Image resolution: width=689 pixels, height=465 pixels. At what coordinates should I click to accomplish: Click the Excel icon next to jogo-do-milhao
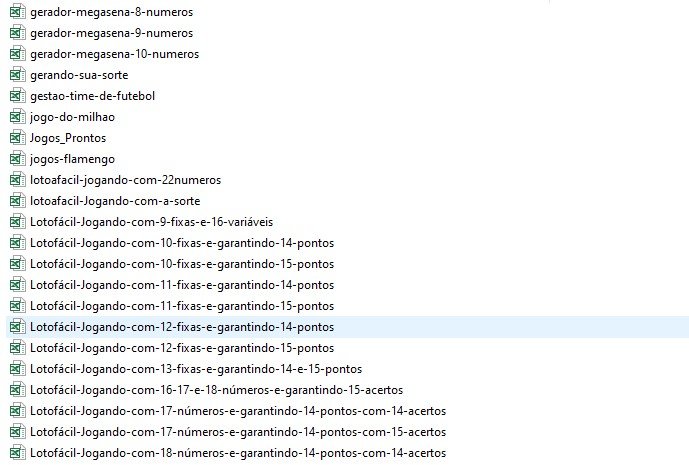click(x=18, y=117)
